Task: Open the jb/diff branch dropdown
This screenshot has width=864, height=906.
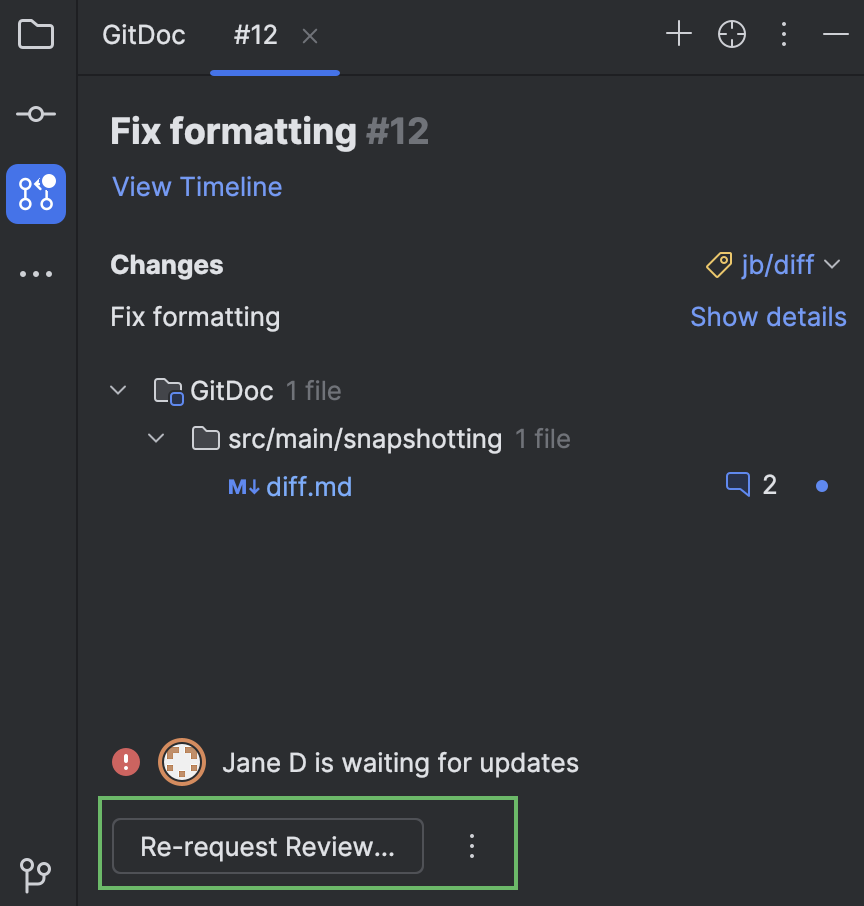Action: (833, 264)
